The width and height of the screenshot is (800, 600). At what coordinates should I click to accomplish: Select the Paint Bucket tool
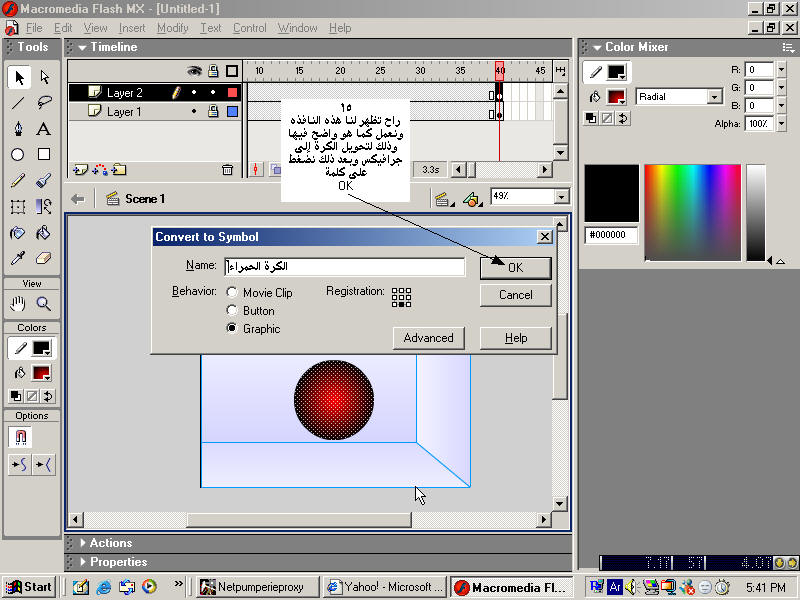click(44, 233)
